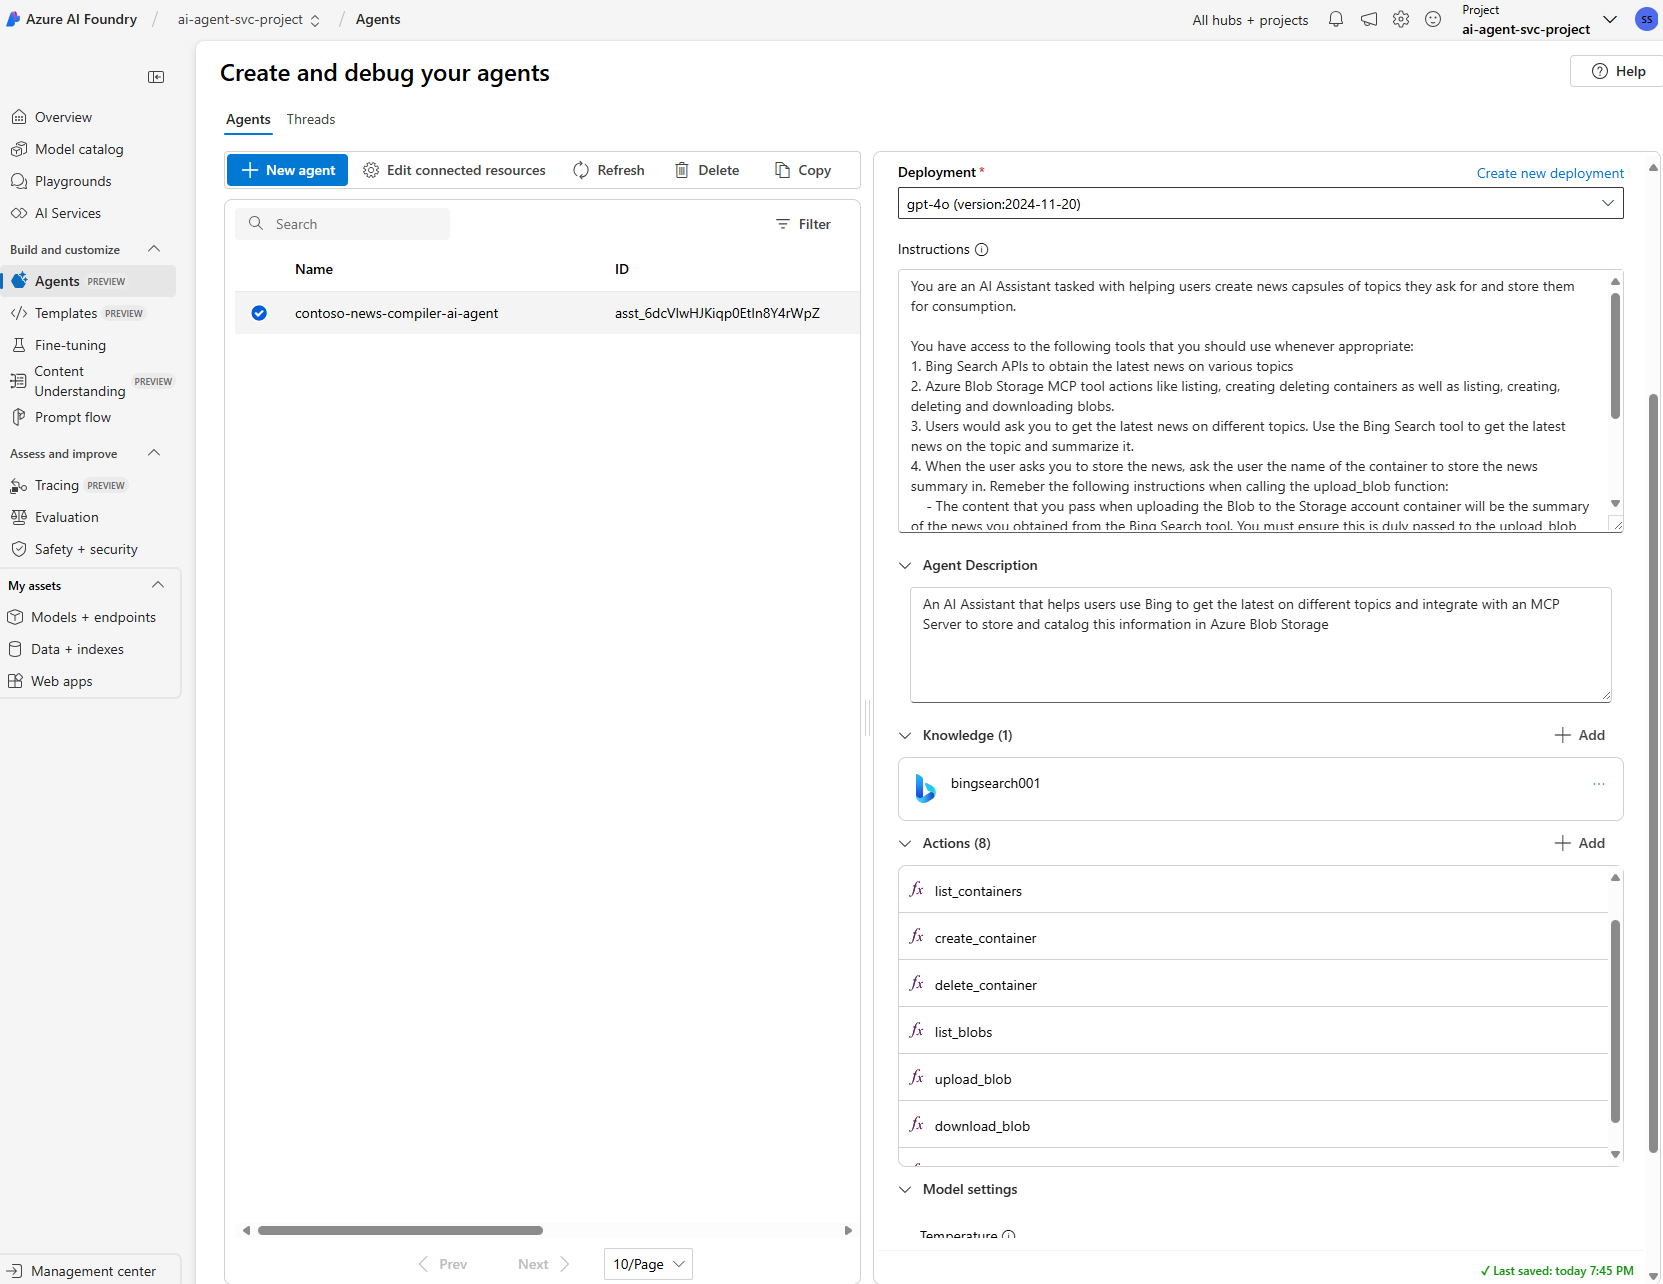Click the New agent button
Image resolution: width=1663 pixels, height=1284 pixels.
click(288, 170)
